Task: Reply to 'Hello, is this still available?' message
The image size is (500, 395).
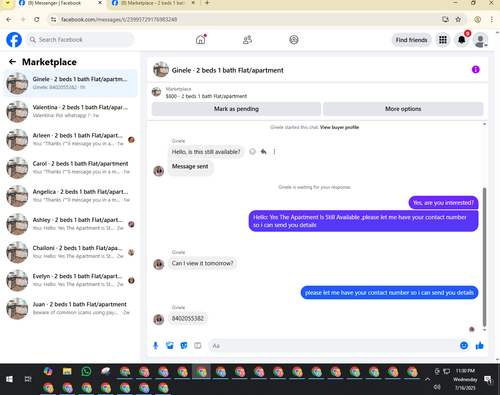Action: tap(264, 152)
